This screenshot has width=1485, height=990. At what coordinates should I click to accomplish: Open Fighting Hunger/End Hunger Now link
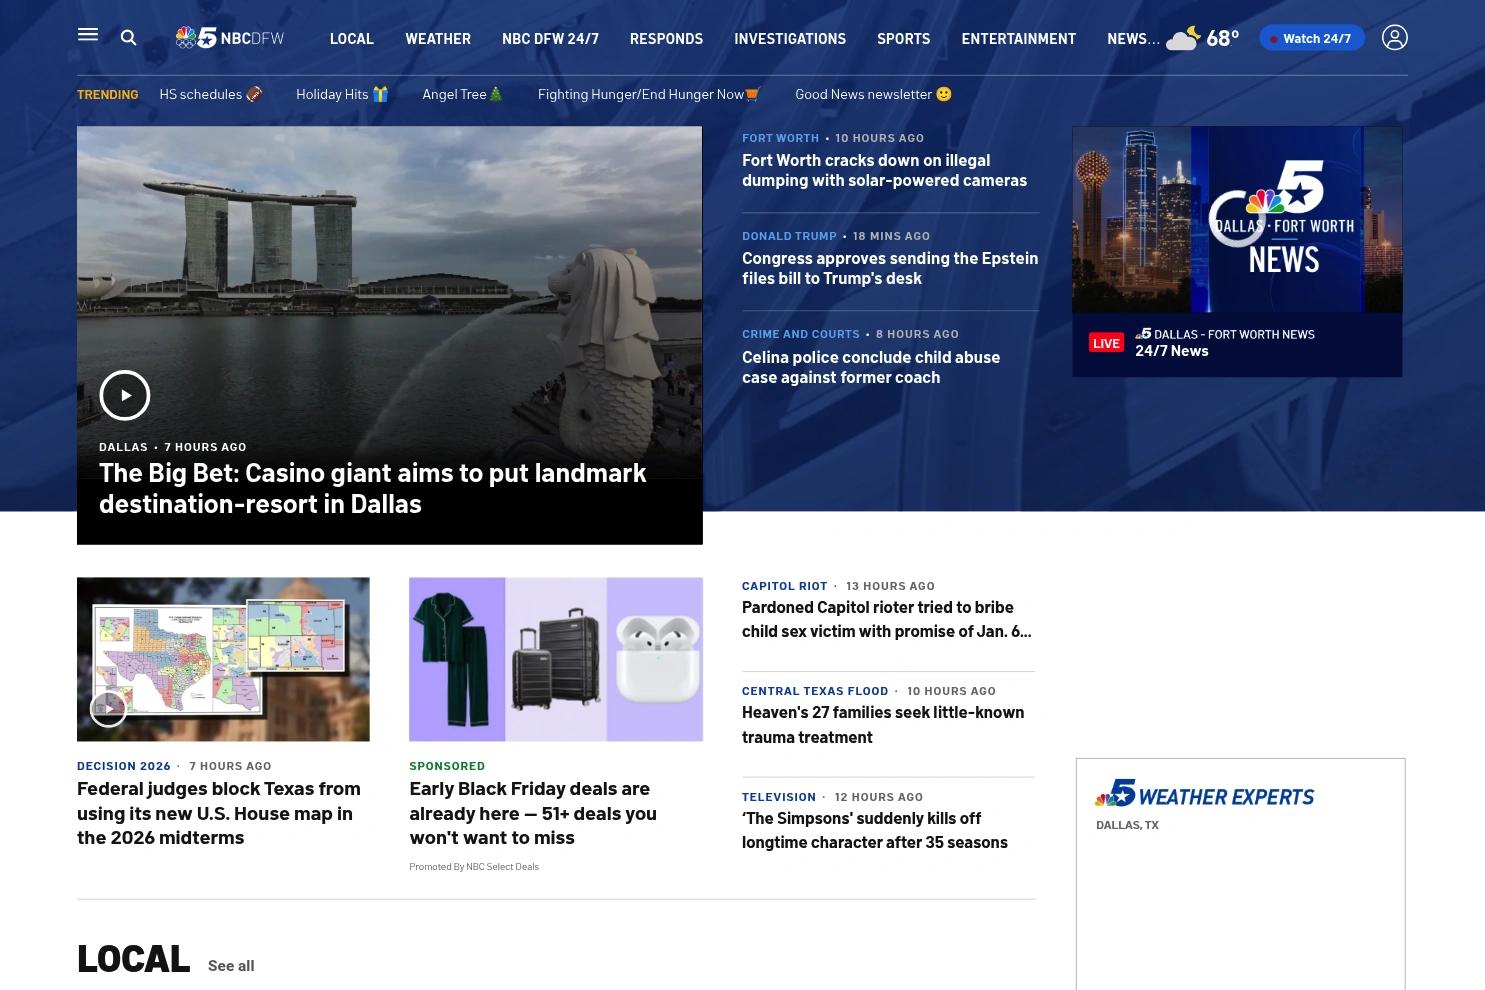pos(649,94)
